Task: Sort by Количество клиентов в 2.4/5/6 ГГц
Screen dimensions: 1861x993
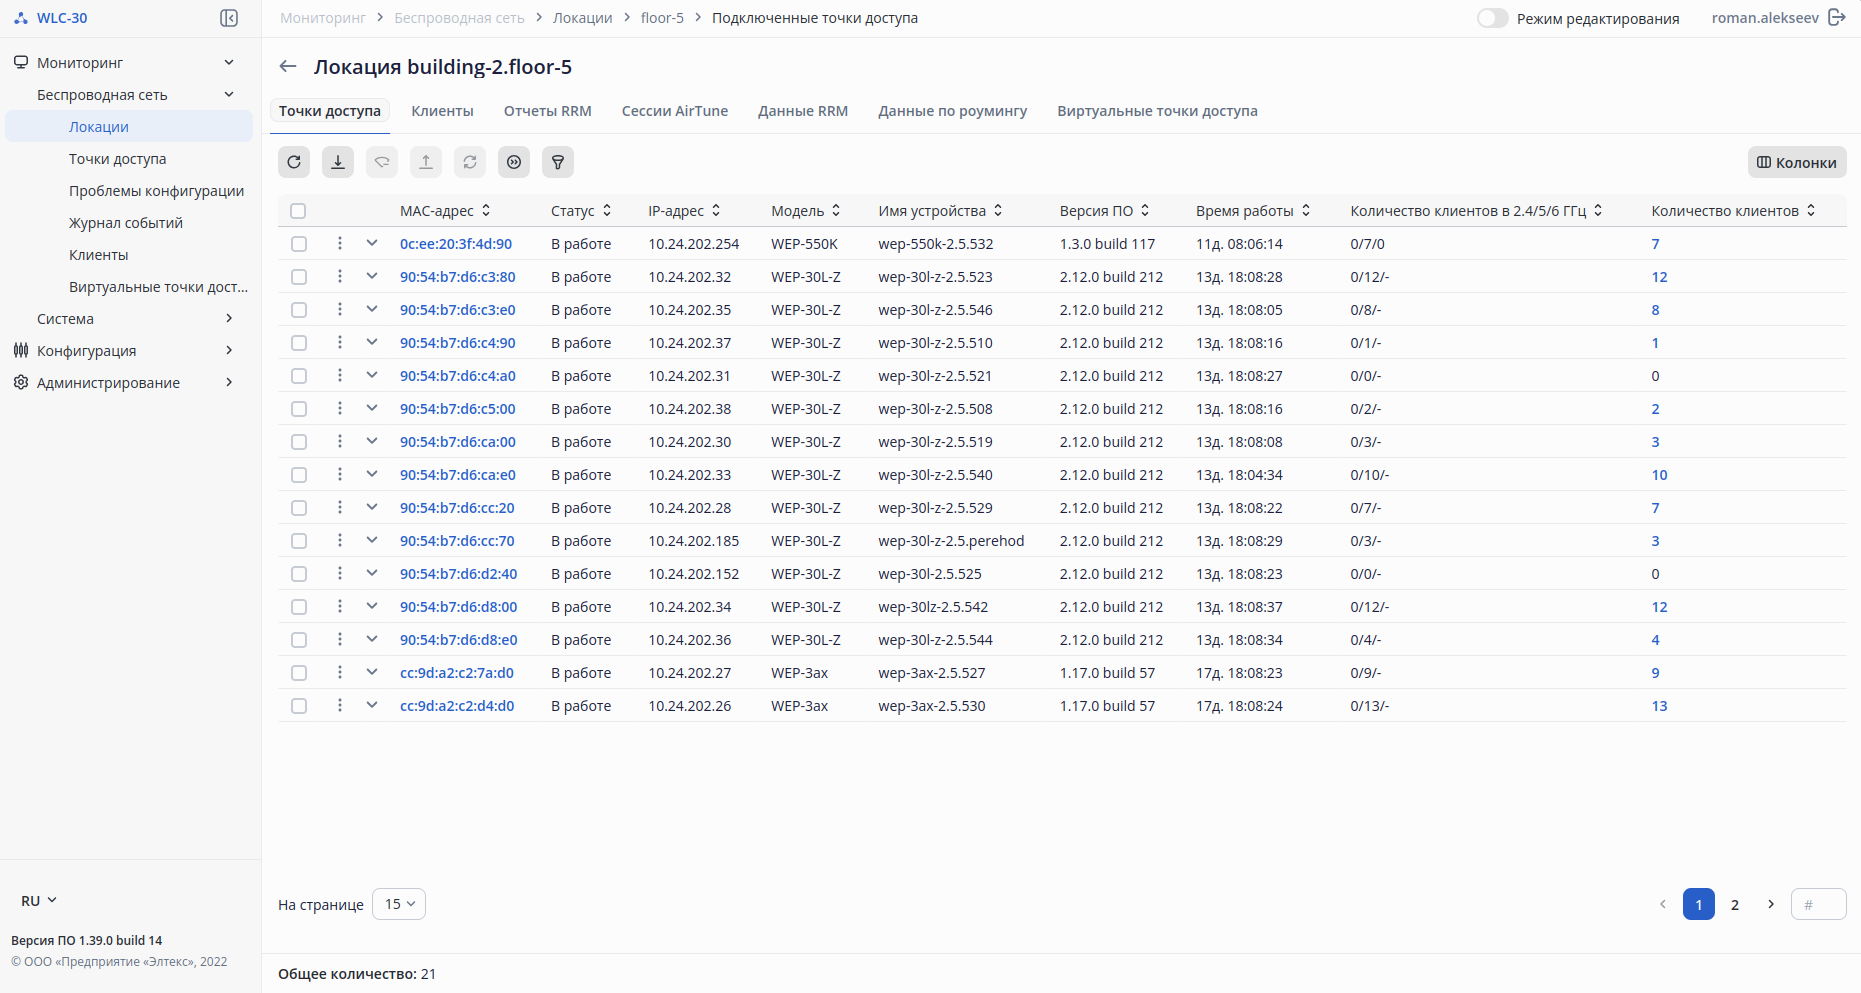Action: click(1598, 211)
